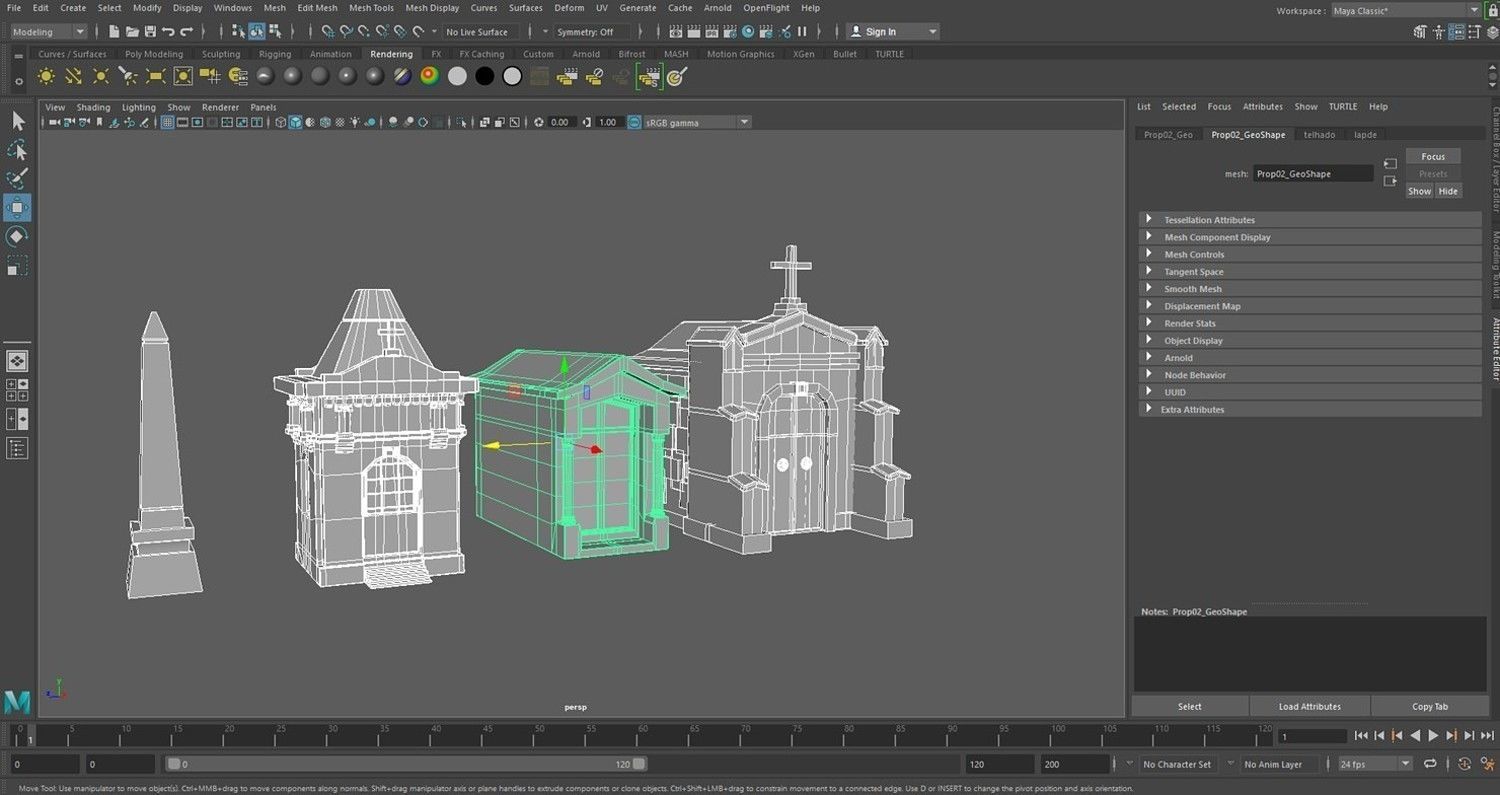The width and height of the screenshot is (1500, 795).
Task: Open the 24 fps frame rate dropdown
Action: [1376, 764]
